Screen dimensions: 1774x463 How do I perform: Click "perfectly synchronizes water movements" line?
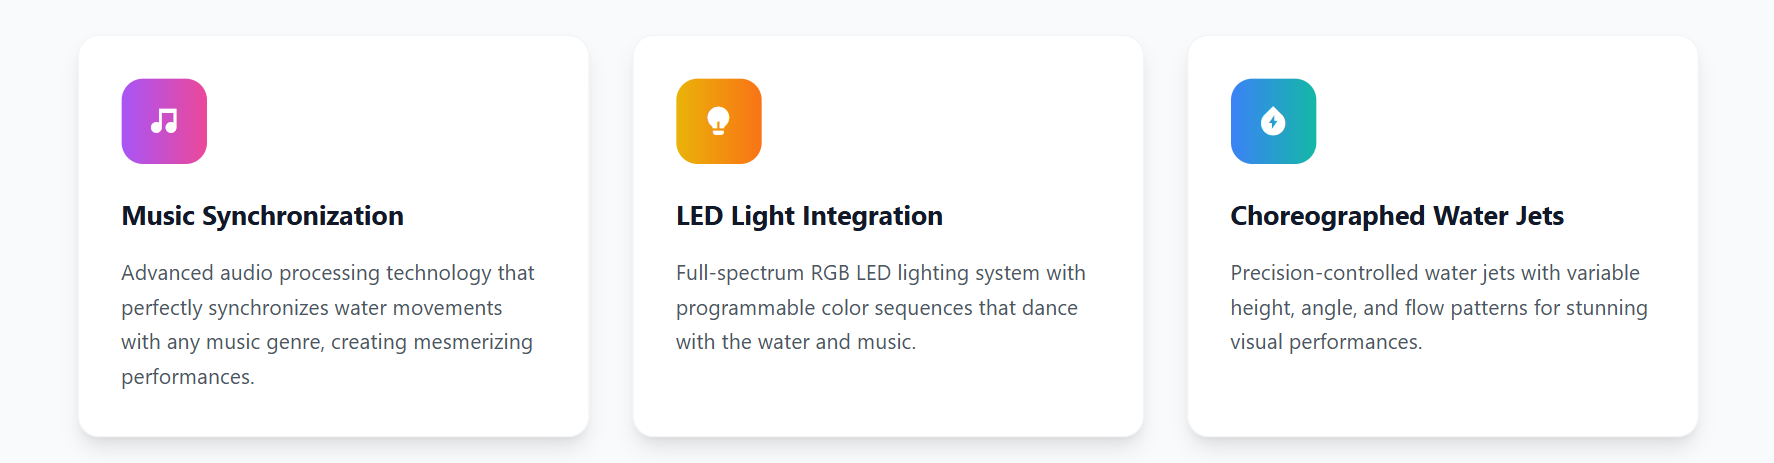[311, 308]
